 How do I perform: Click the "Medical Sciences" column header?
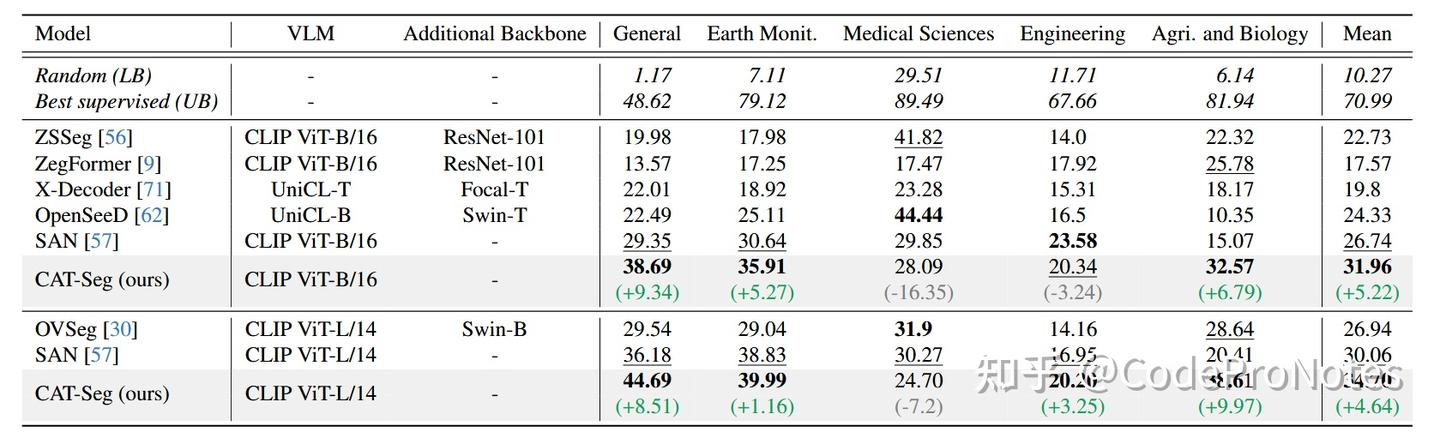coord(918,34)
